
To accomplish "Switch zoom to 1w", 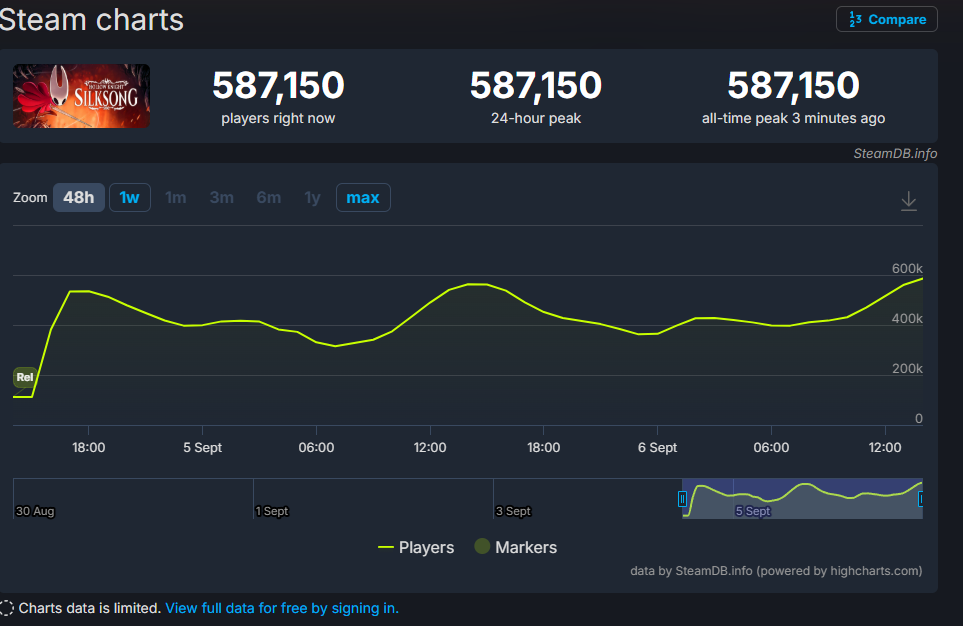I will tap(130, 197).
